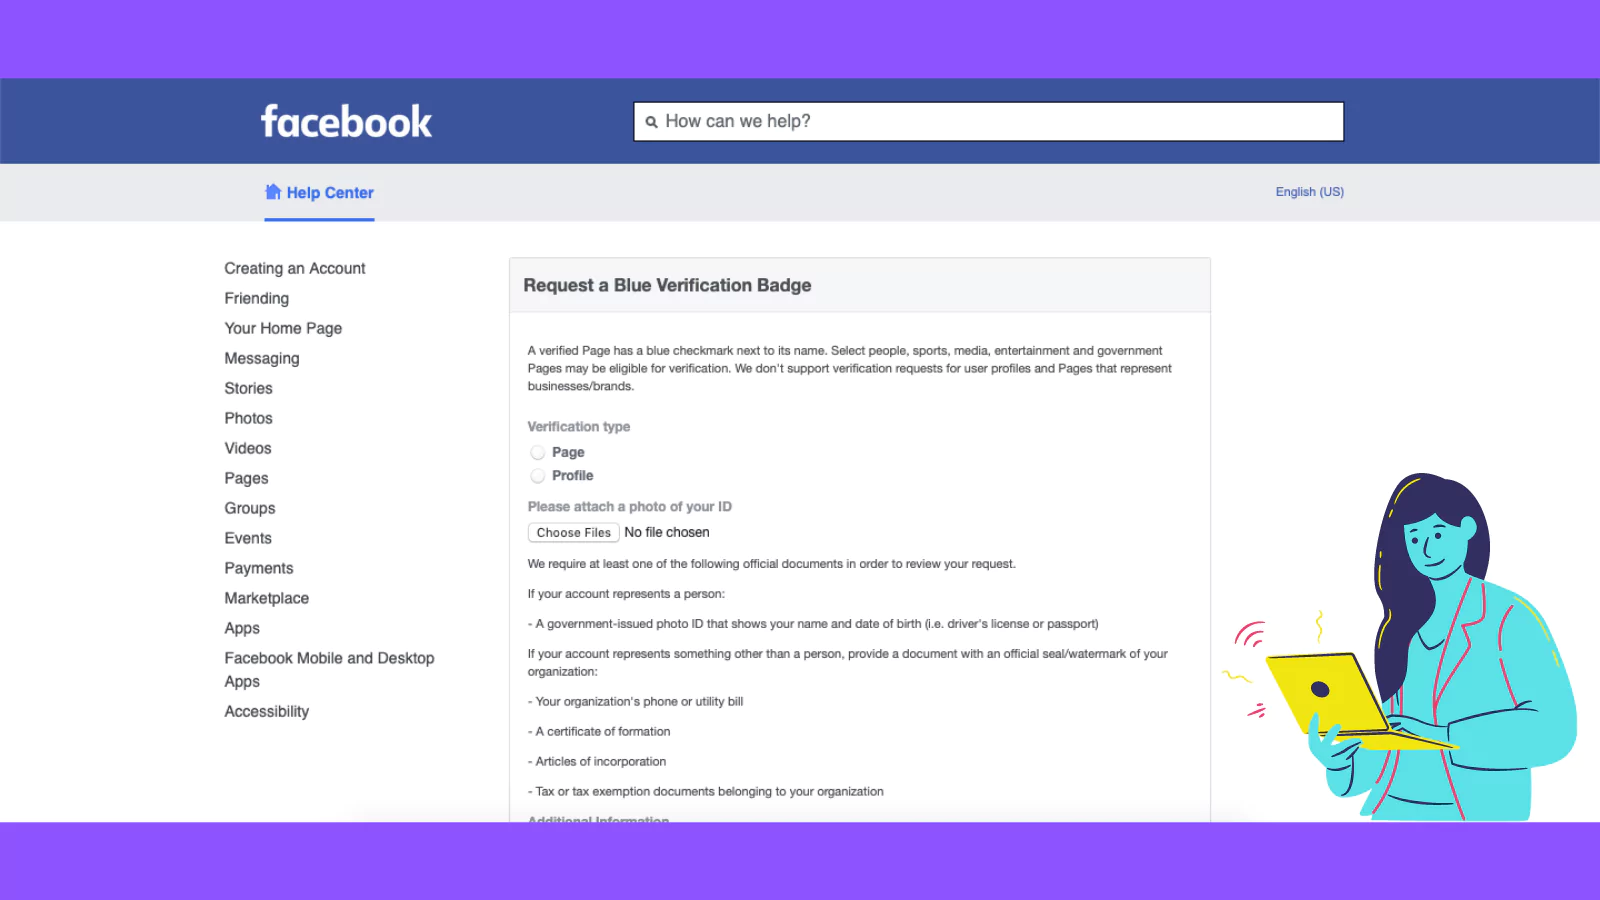The width and height of the screenshot is (1600, 900).
Task: Open the Messaging help topic
Action: [262, 358]
